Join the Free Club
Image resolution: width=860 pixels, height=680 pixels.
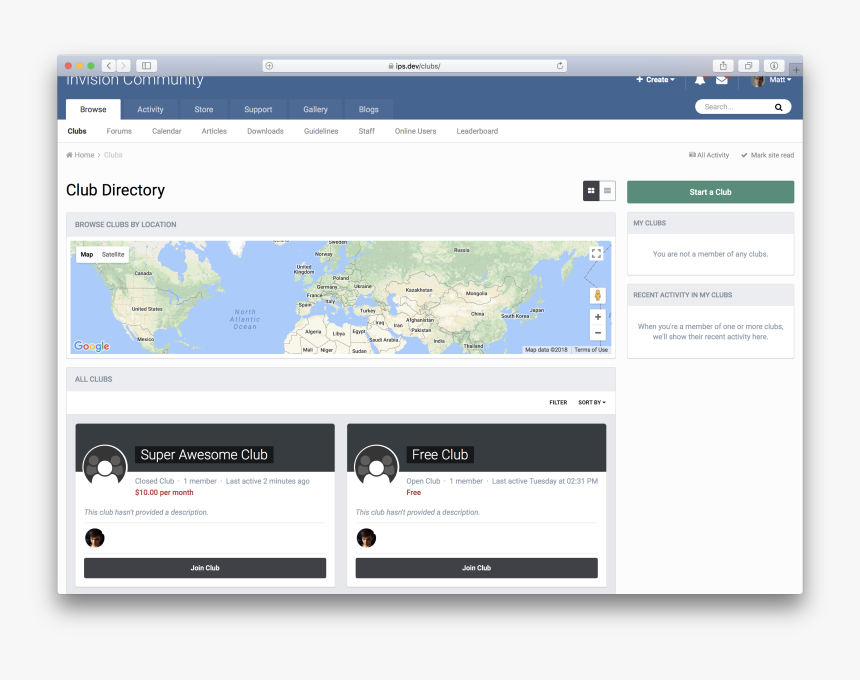point(476,568)
